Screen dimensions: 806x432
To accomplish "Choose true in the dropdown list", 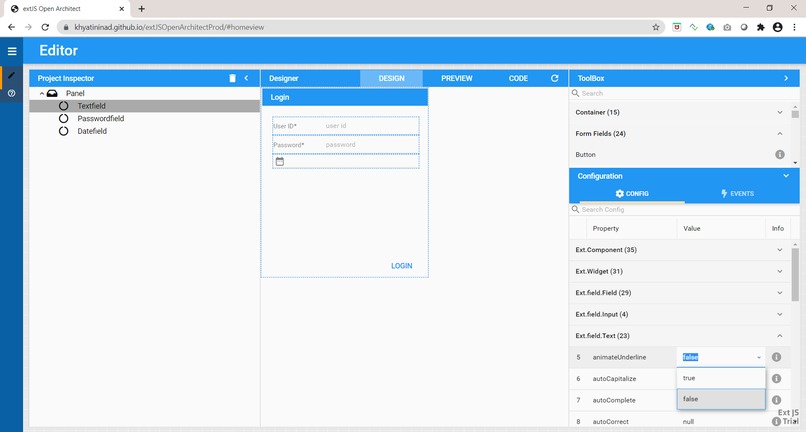I will pos(721,378).
